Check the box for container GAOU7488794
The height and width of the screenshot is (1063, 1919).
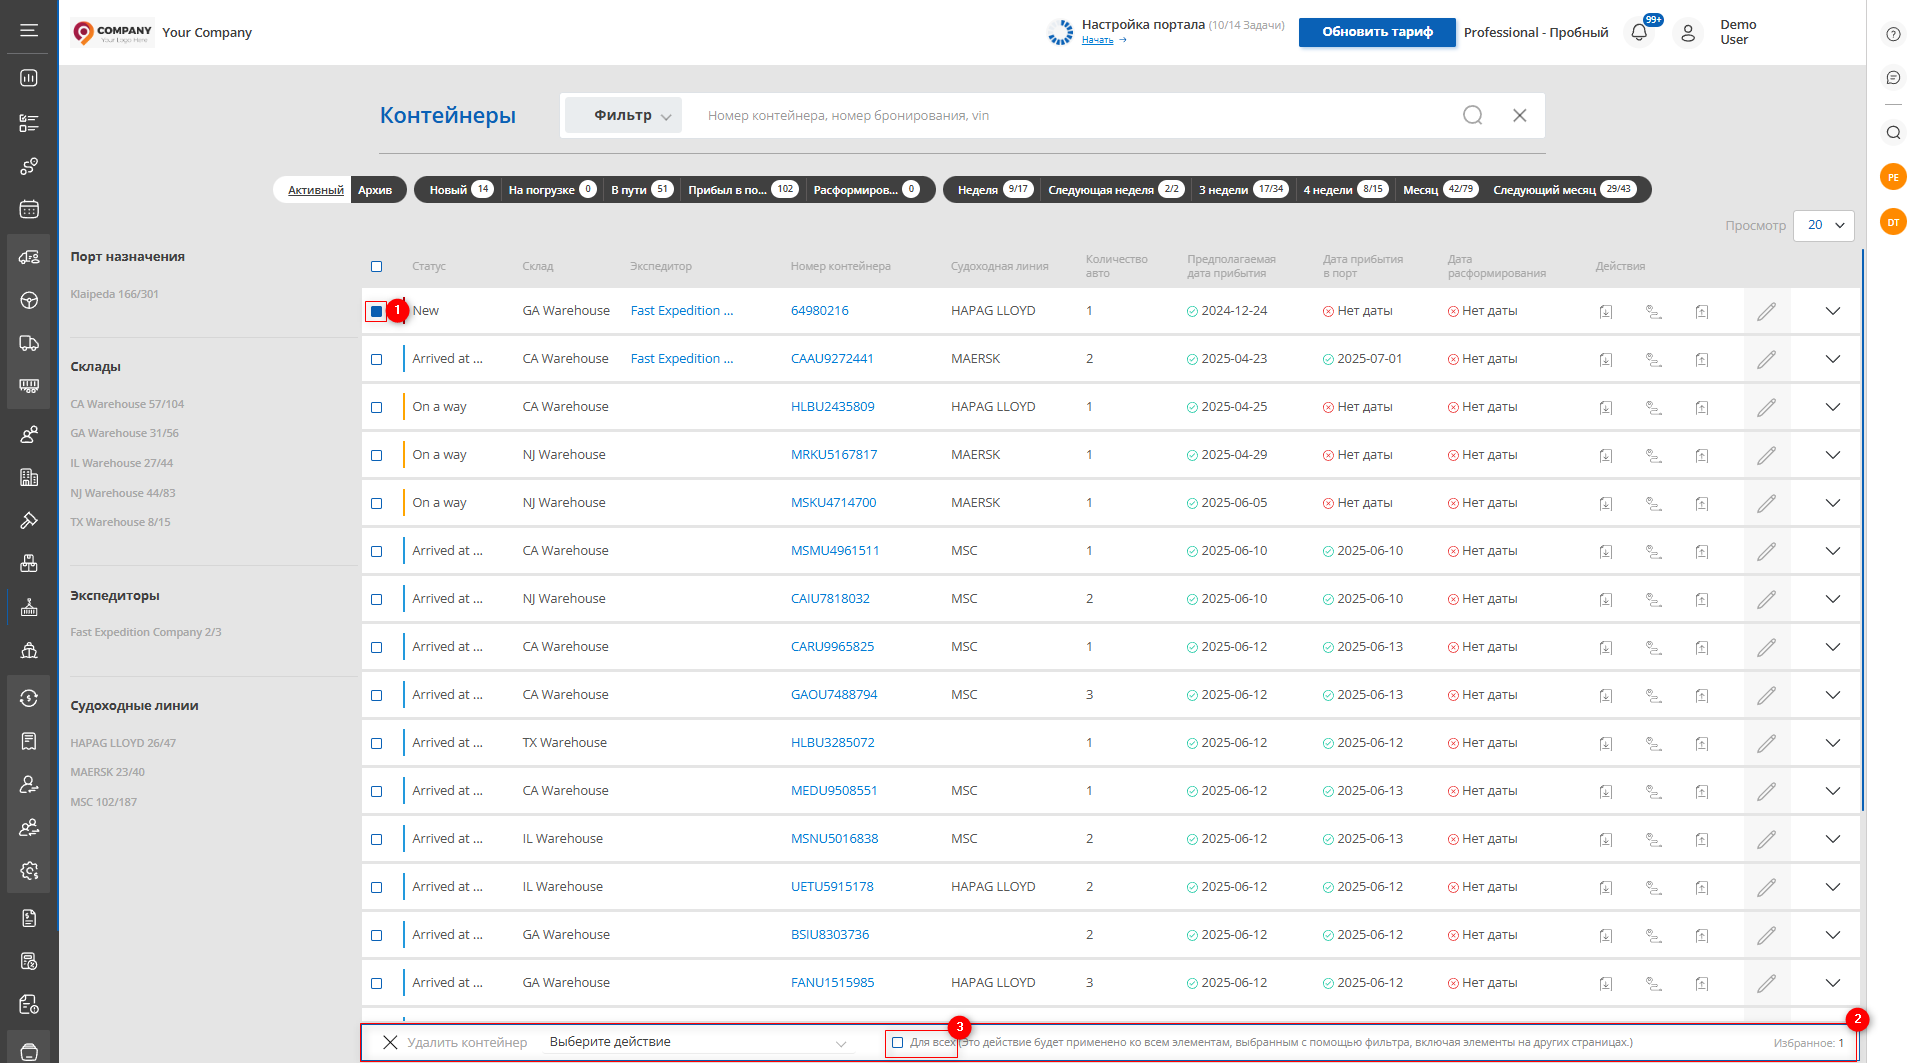[376, 695]
